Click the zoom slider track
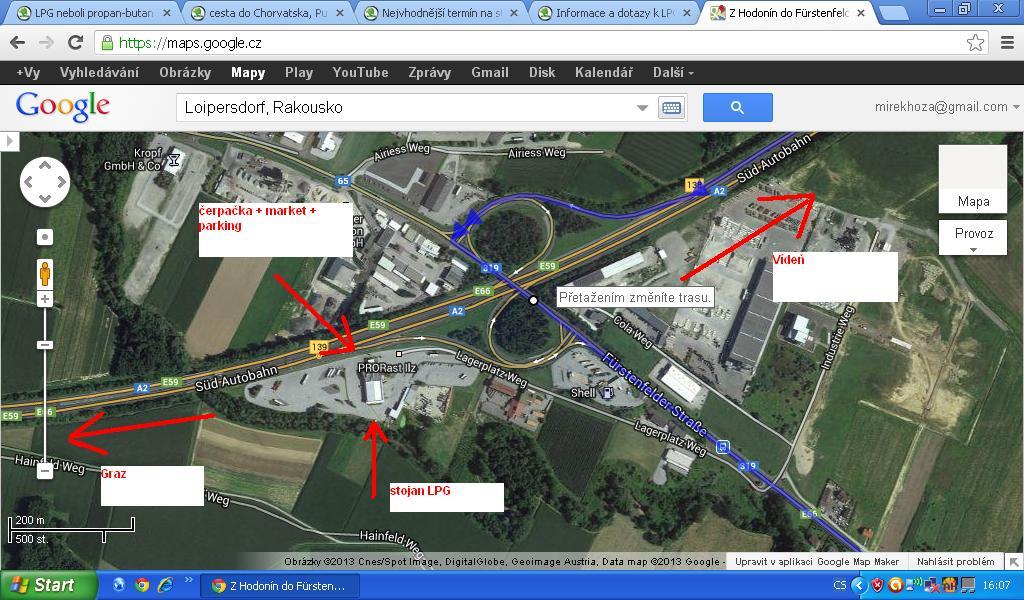Viewport: 1024px width, 600px height. [x=45, y=400]
